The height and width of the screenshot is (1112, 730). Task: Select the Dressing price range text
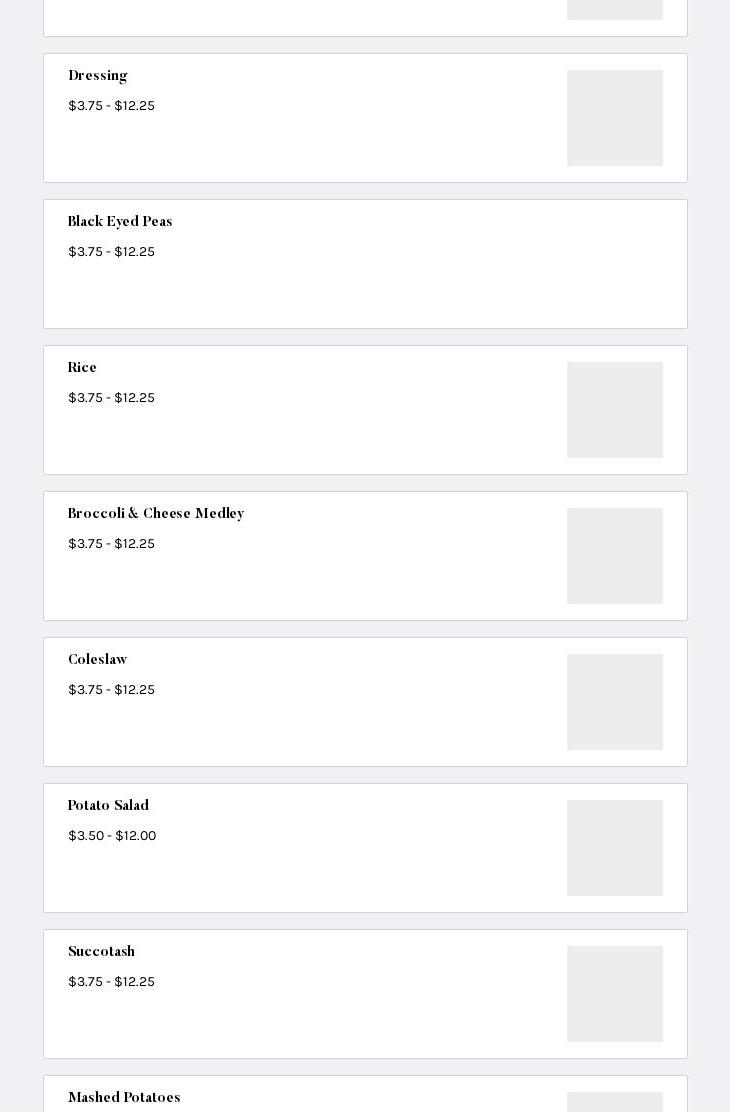pos(111,106)
